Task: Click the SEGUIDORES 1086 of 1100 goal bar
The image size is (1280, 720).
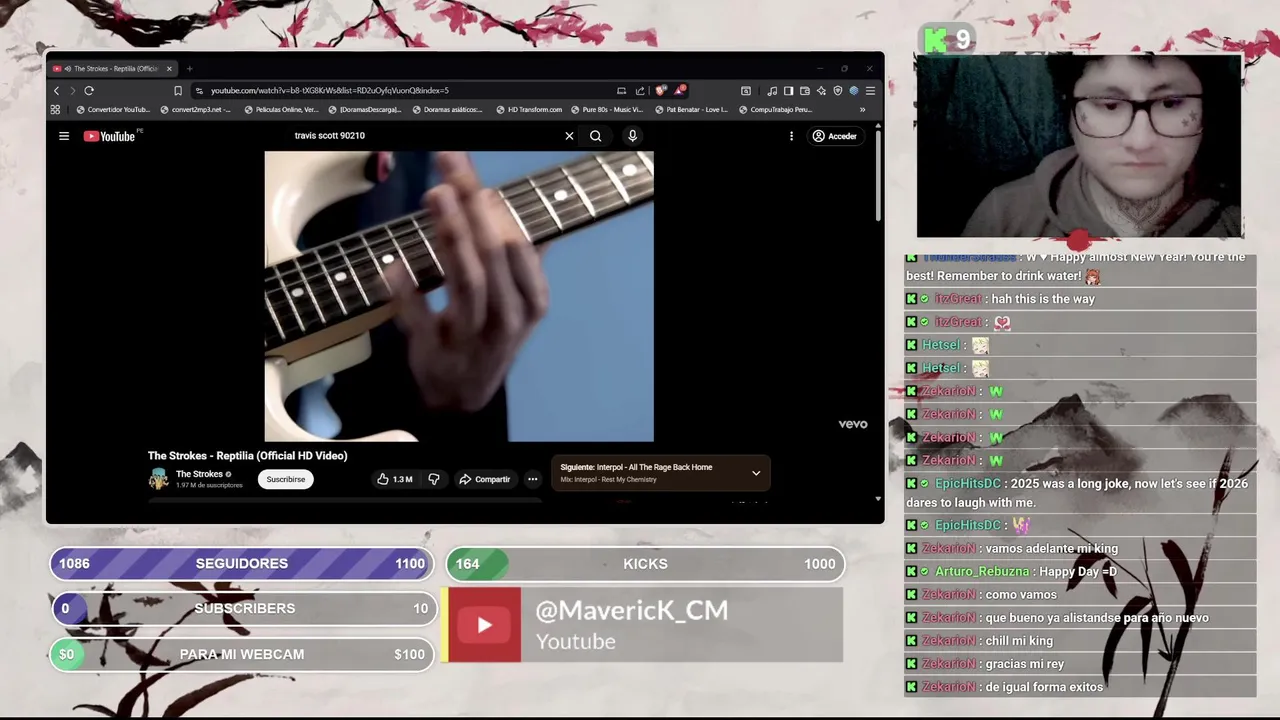Action: pyautogui.click(x=242, y=564)
